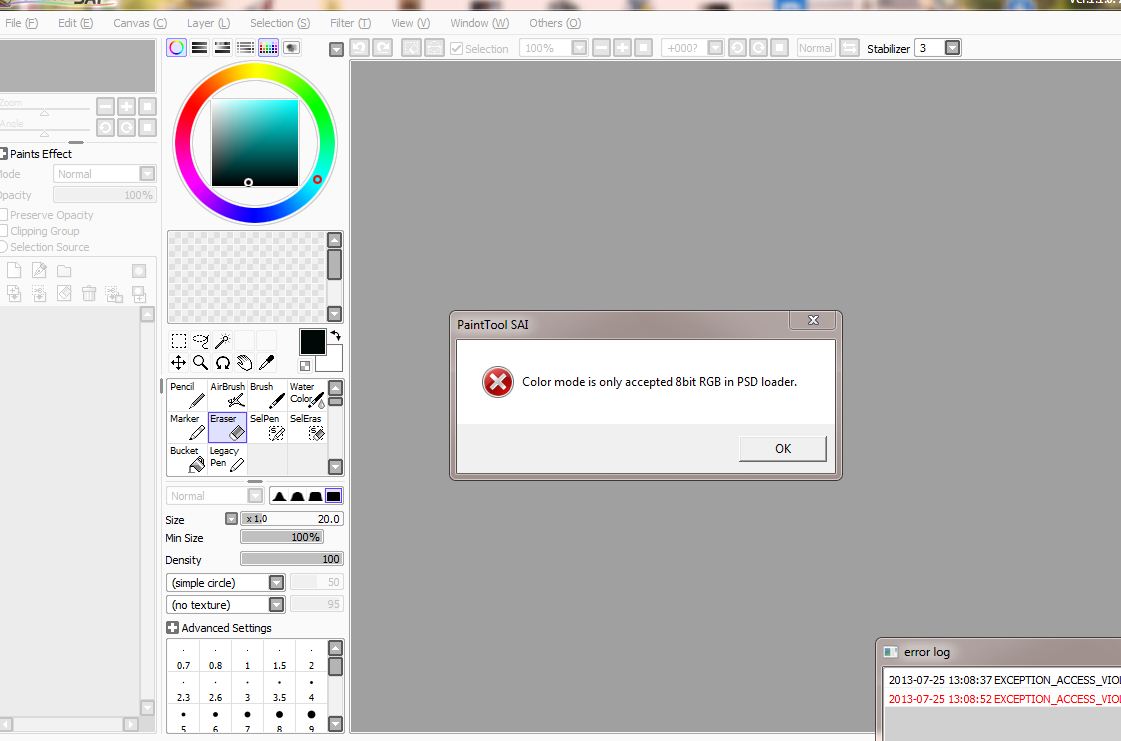Screen dimensions: 1121x741
Task: Open the Edit menu
Action: click(x=75, y=23)
